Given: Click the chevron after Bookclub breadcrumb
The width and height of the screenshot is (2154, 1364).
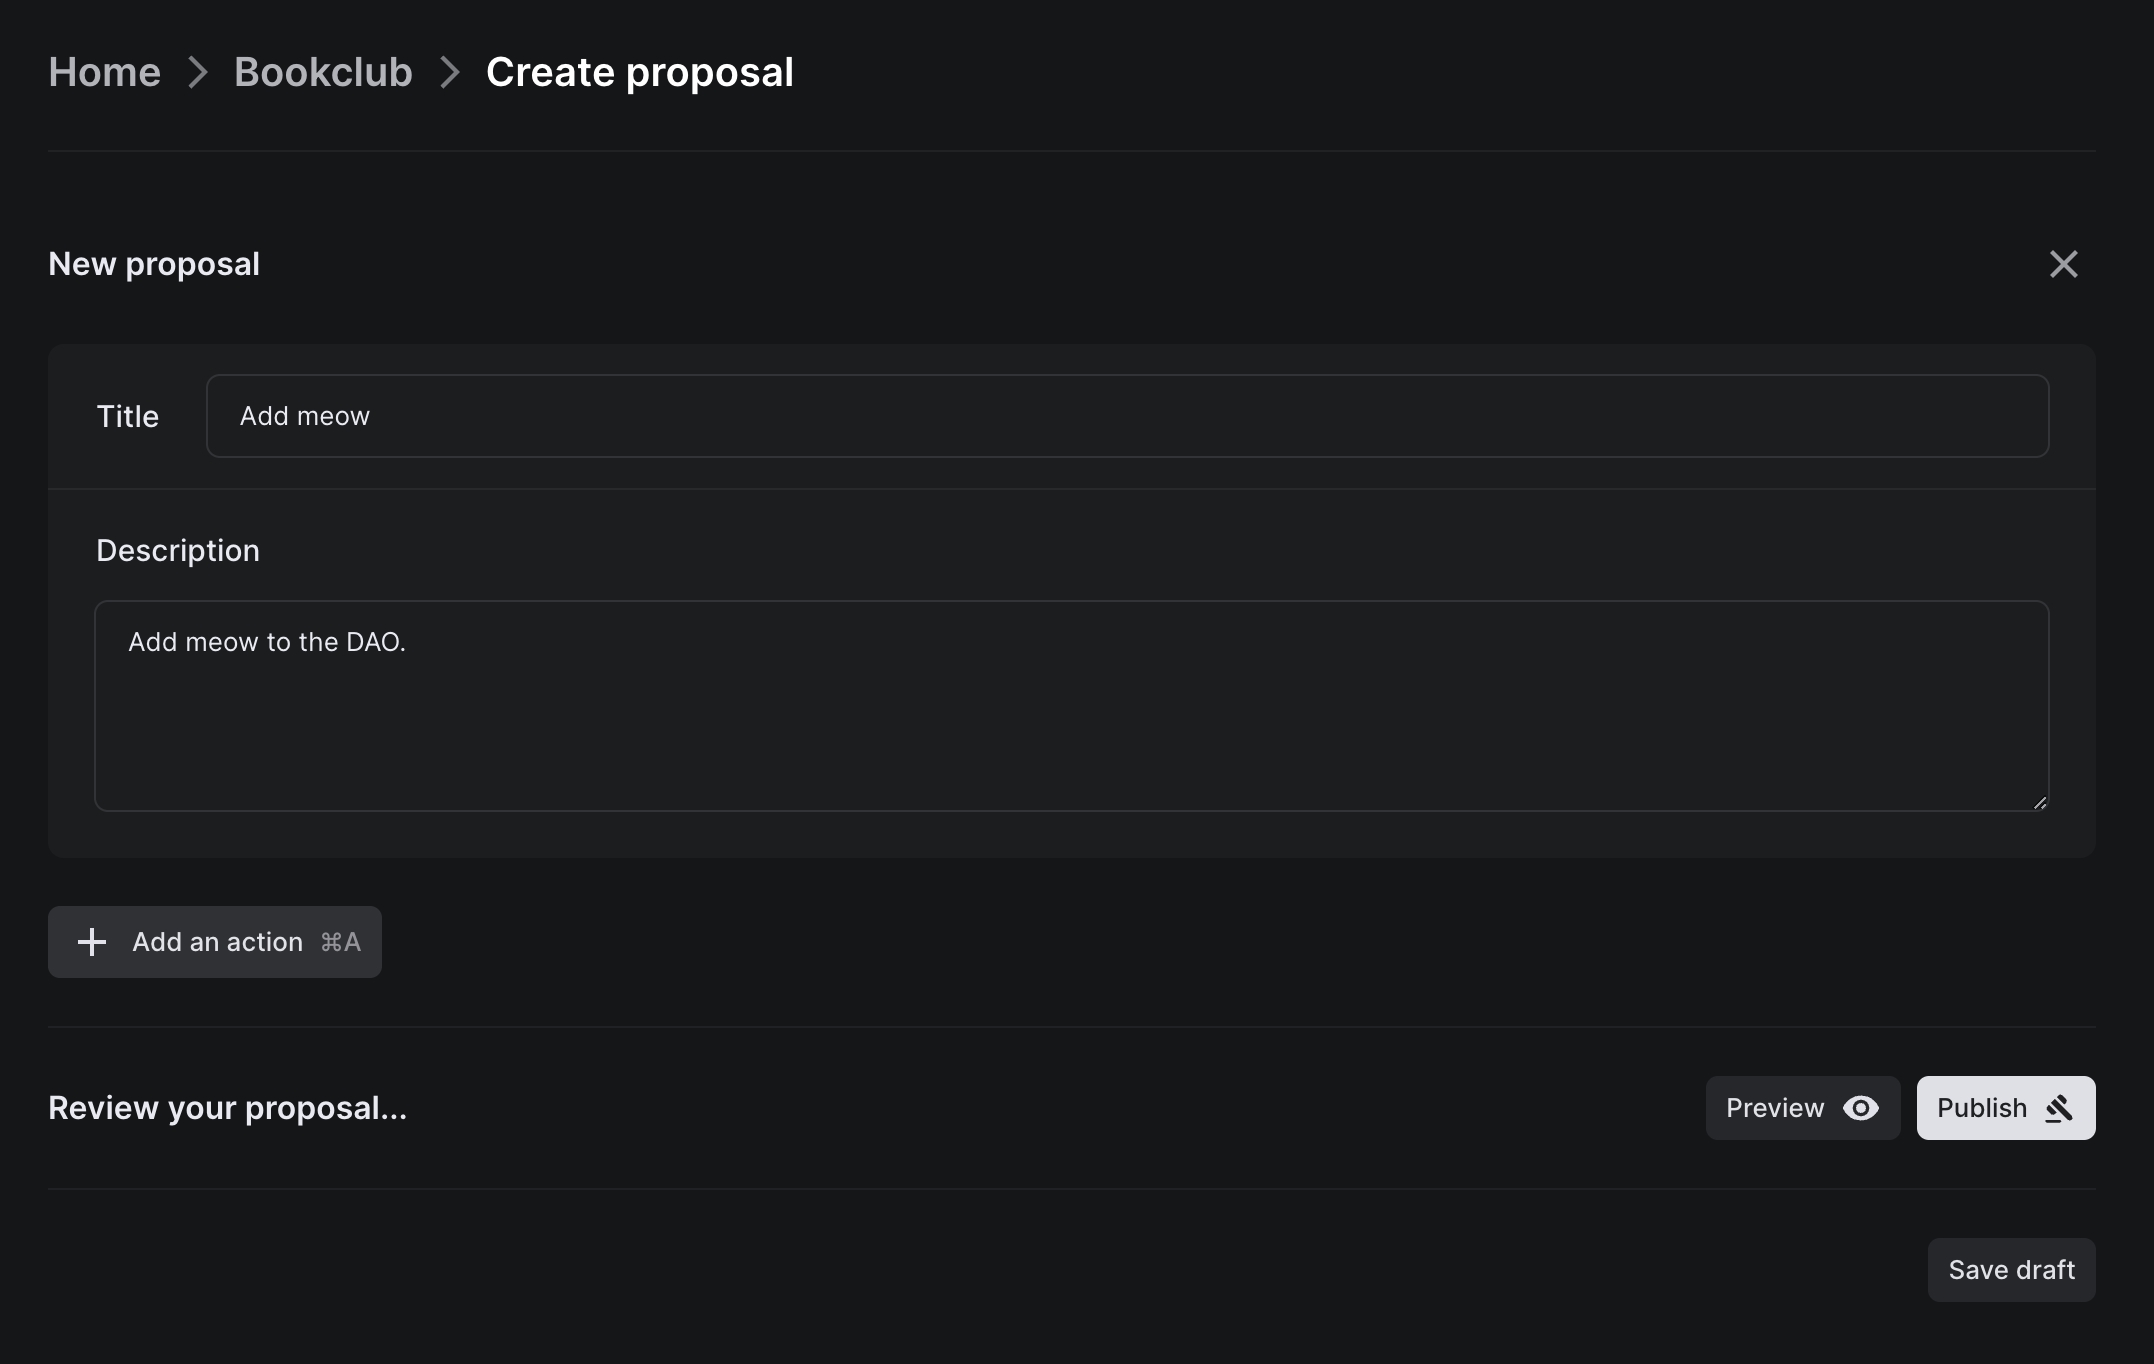Looking at the screenshot, I should point(450,72).
